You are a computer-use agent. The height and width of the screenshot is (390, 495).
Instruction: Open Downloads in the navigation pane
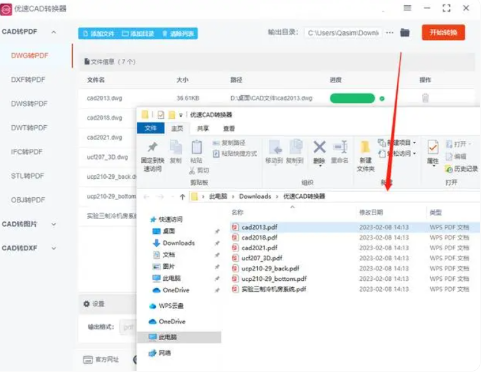(174, 243)
